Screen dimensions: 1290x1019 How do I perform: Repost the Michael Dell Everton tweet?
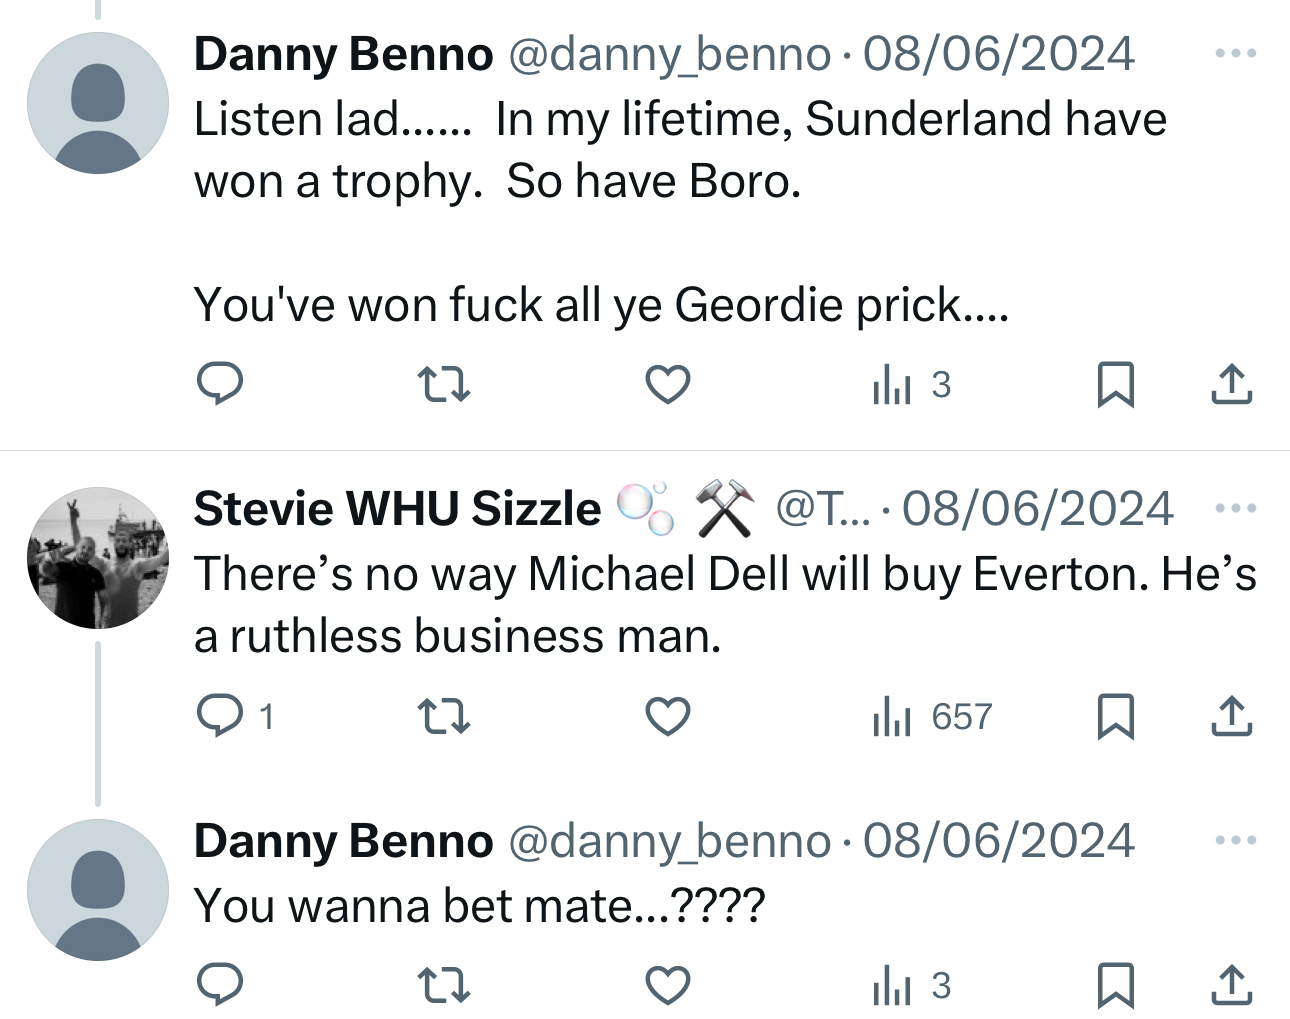[443, 716]
